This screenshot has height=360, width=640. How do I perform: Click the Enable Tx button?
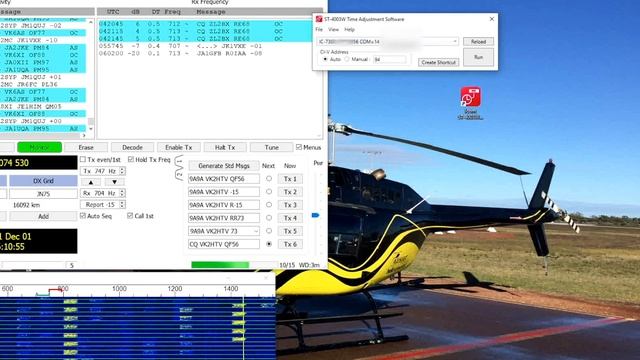pos(179,147)
